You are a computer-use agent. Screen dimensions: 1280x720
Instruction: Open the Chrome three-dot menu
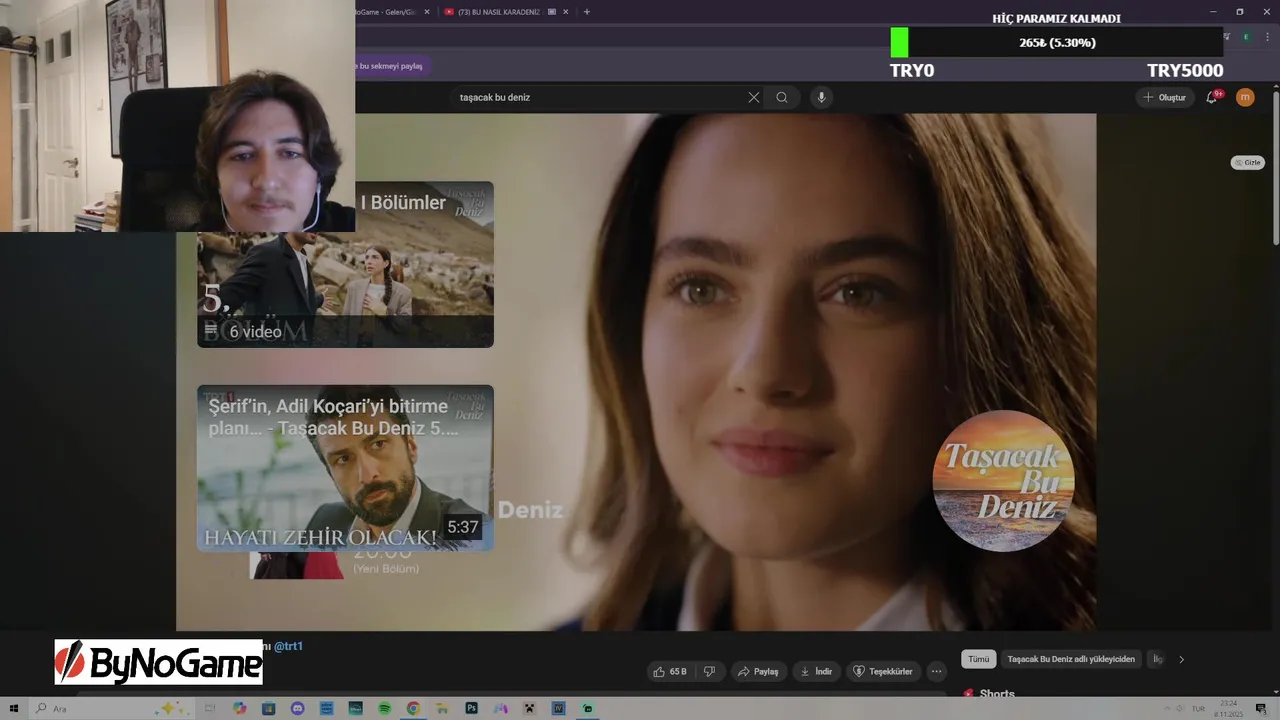click(1267, 37)
